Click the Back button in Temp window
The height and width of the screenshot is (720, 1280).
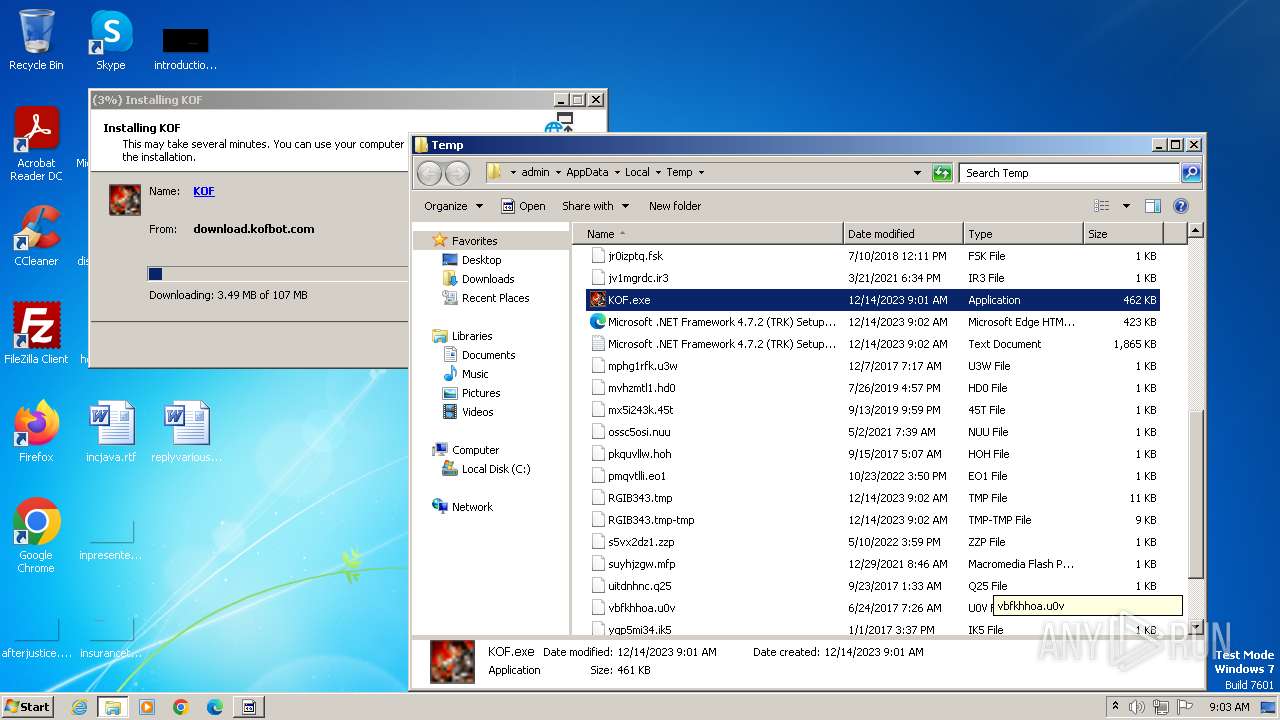point(429,173)
